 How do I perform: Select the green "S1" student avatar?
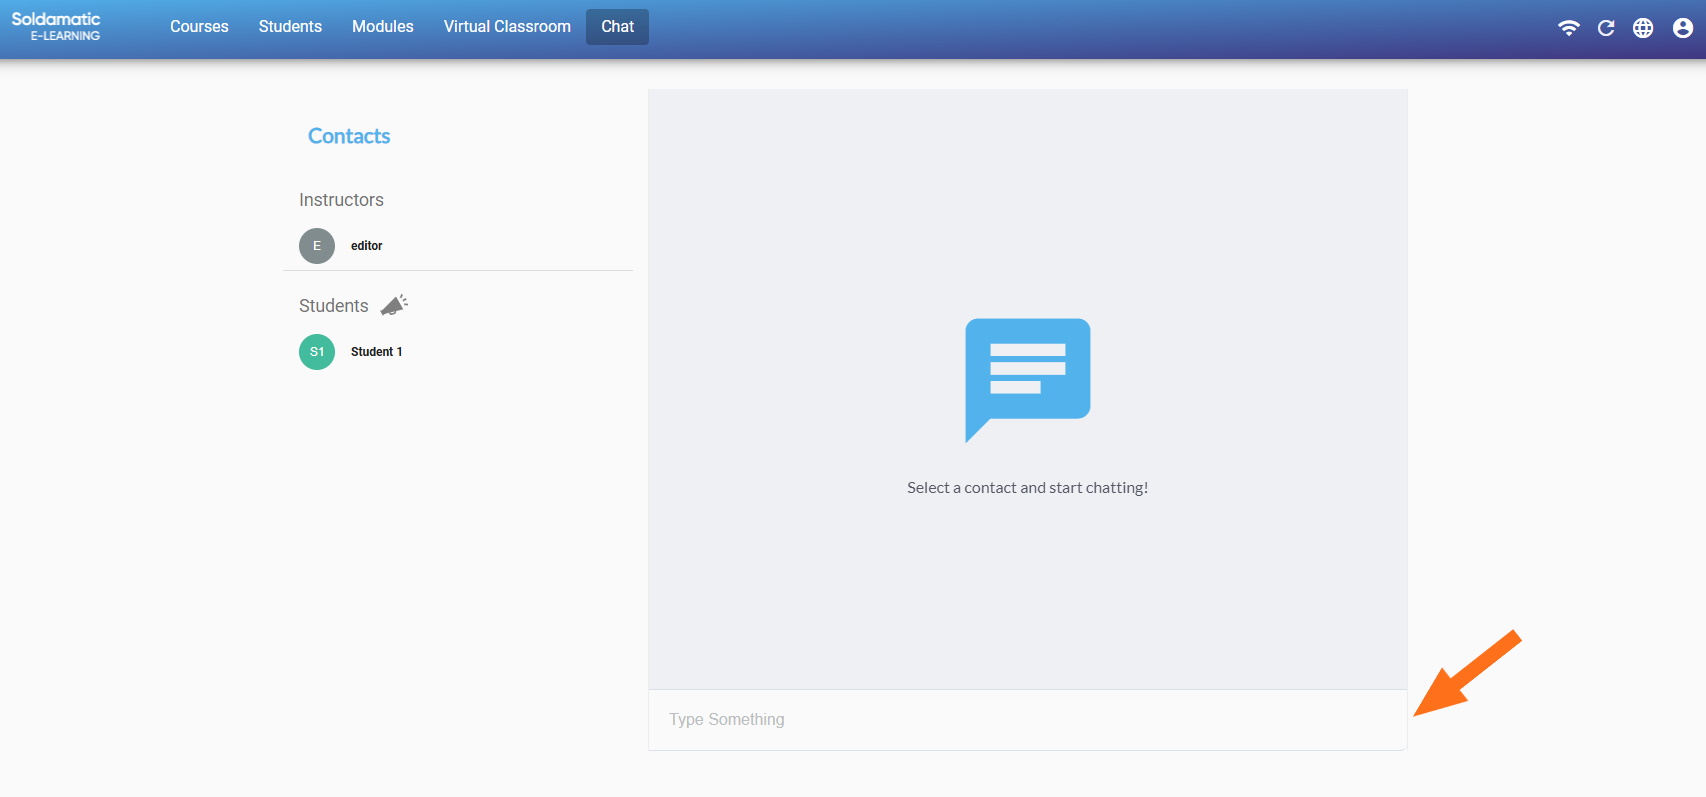(317, 352)
